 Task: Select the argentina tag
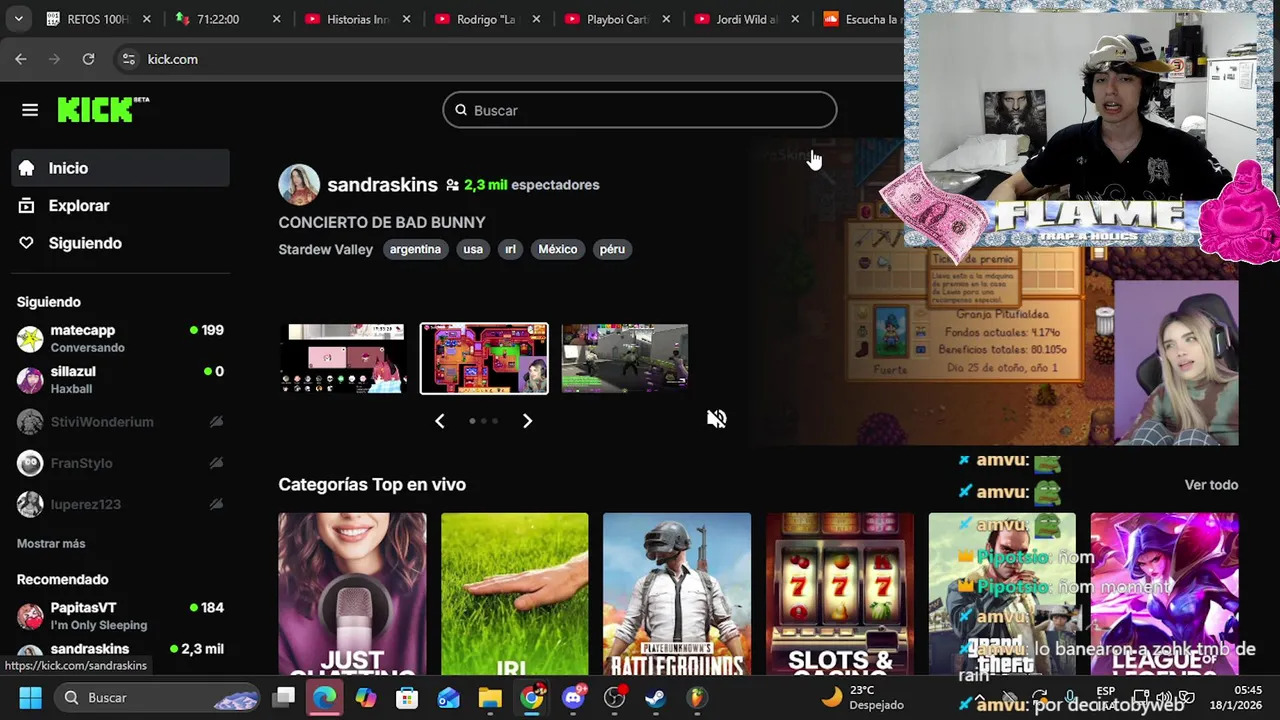coord(415,249)
